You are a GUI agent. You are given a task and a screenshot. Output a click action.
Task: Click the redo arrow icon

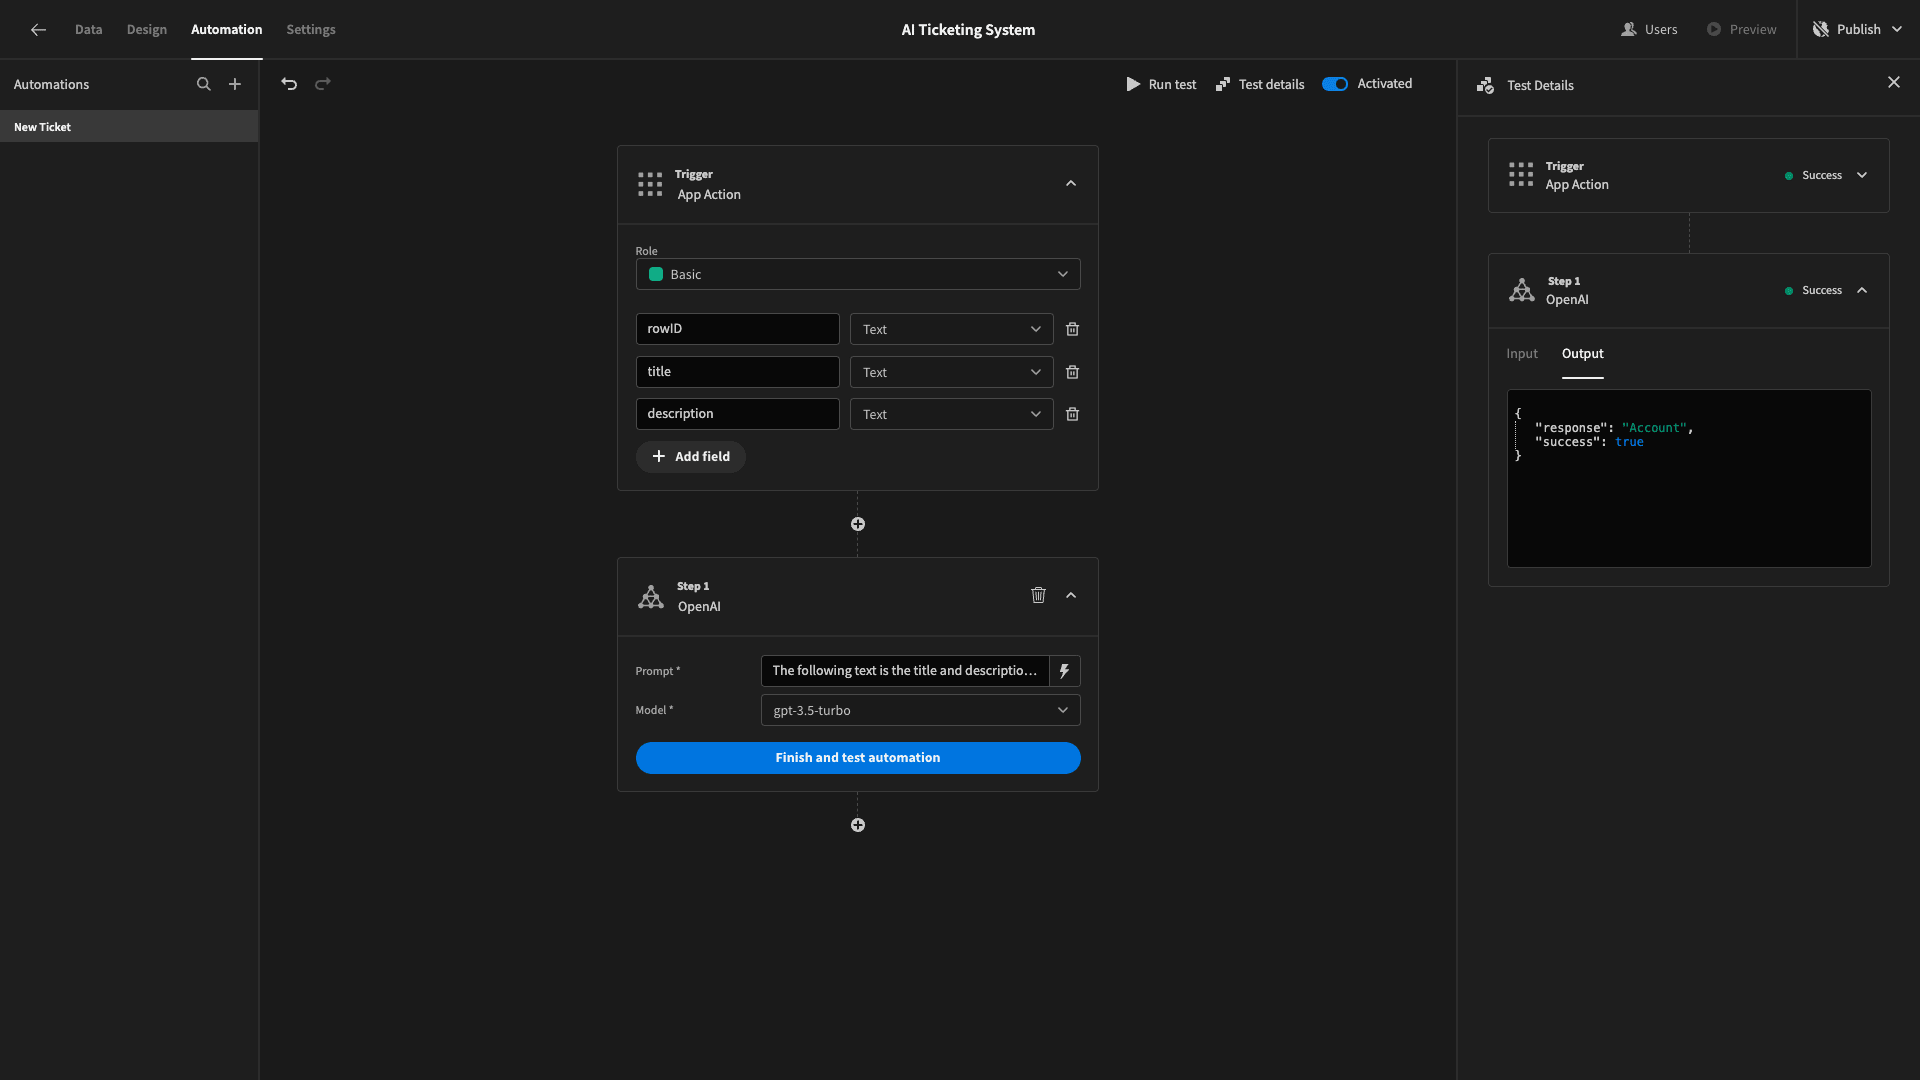pyautogui.click(x=323, y=84)
